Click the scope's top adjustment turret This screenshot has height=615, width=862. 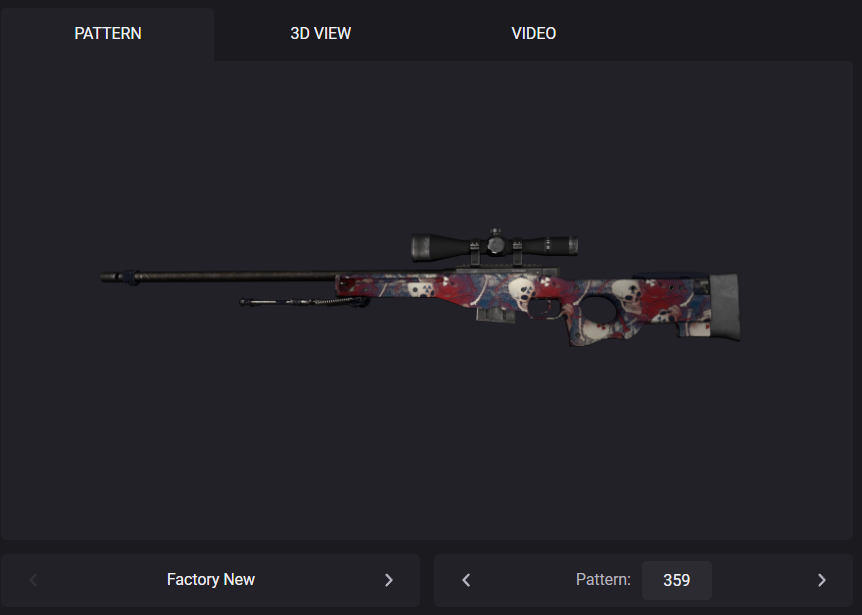click(x=495, y=232)
